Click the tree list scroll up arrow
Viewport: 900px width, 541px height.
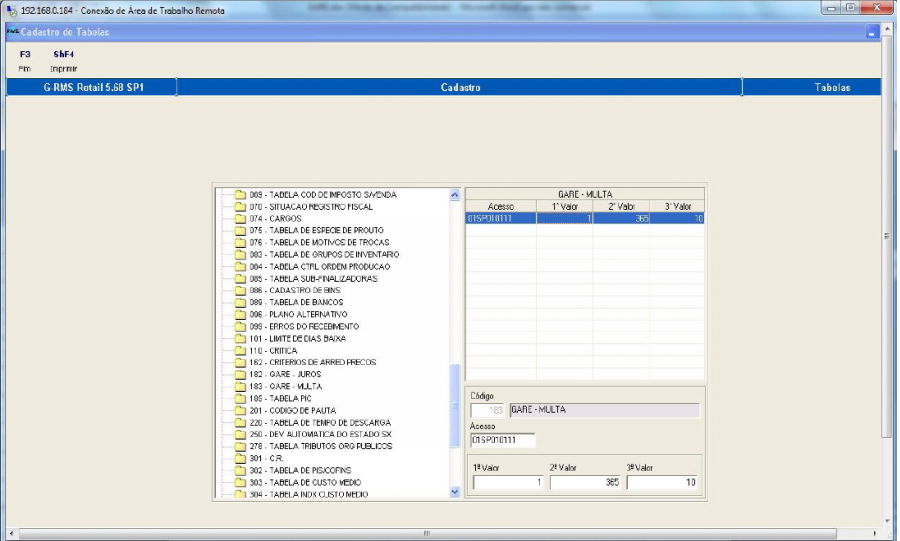(x=455, y=194)
